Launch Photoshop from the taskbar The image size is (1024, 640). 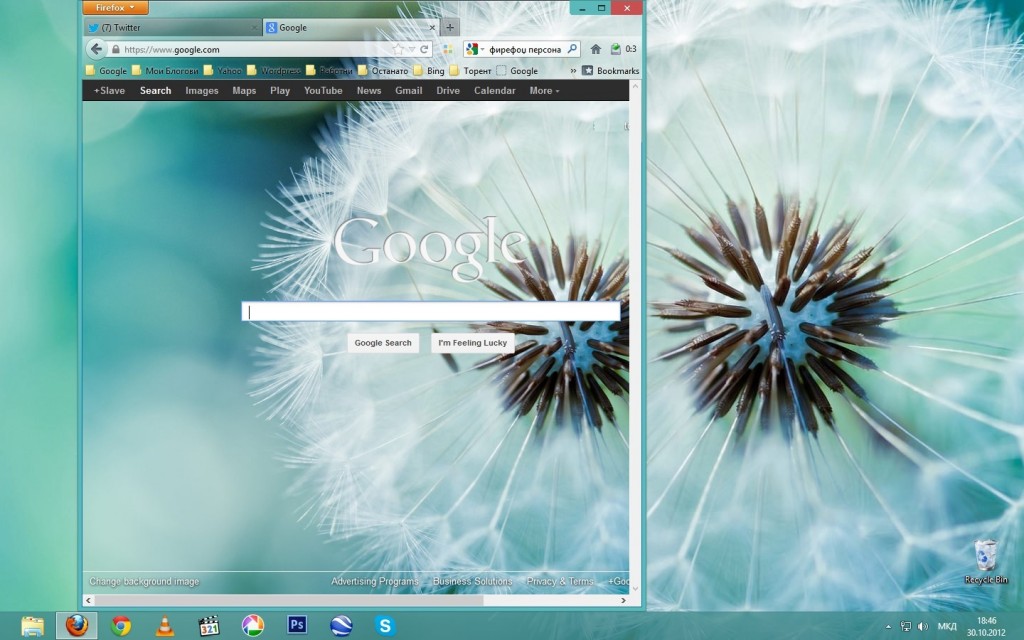point(297,626)
